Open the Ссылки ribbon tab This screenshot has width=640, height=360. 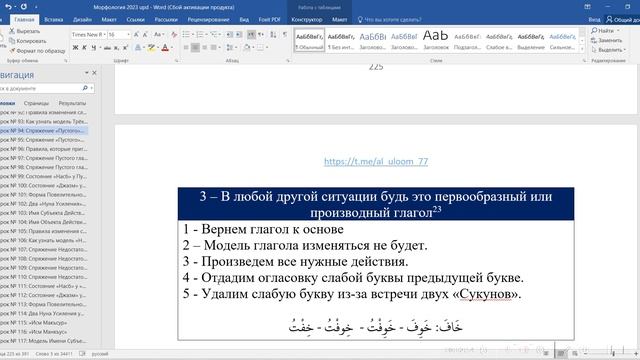coord(135,20)
